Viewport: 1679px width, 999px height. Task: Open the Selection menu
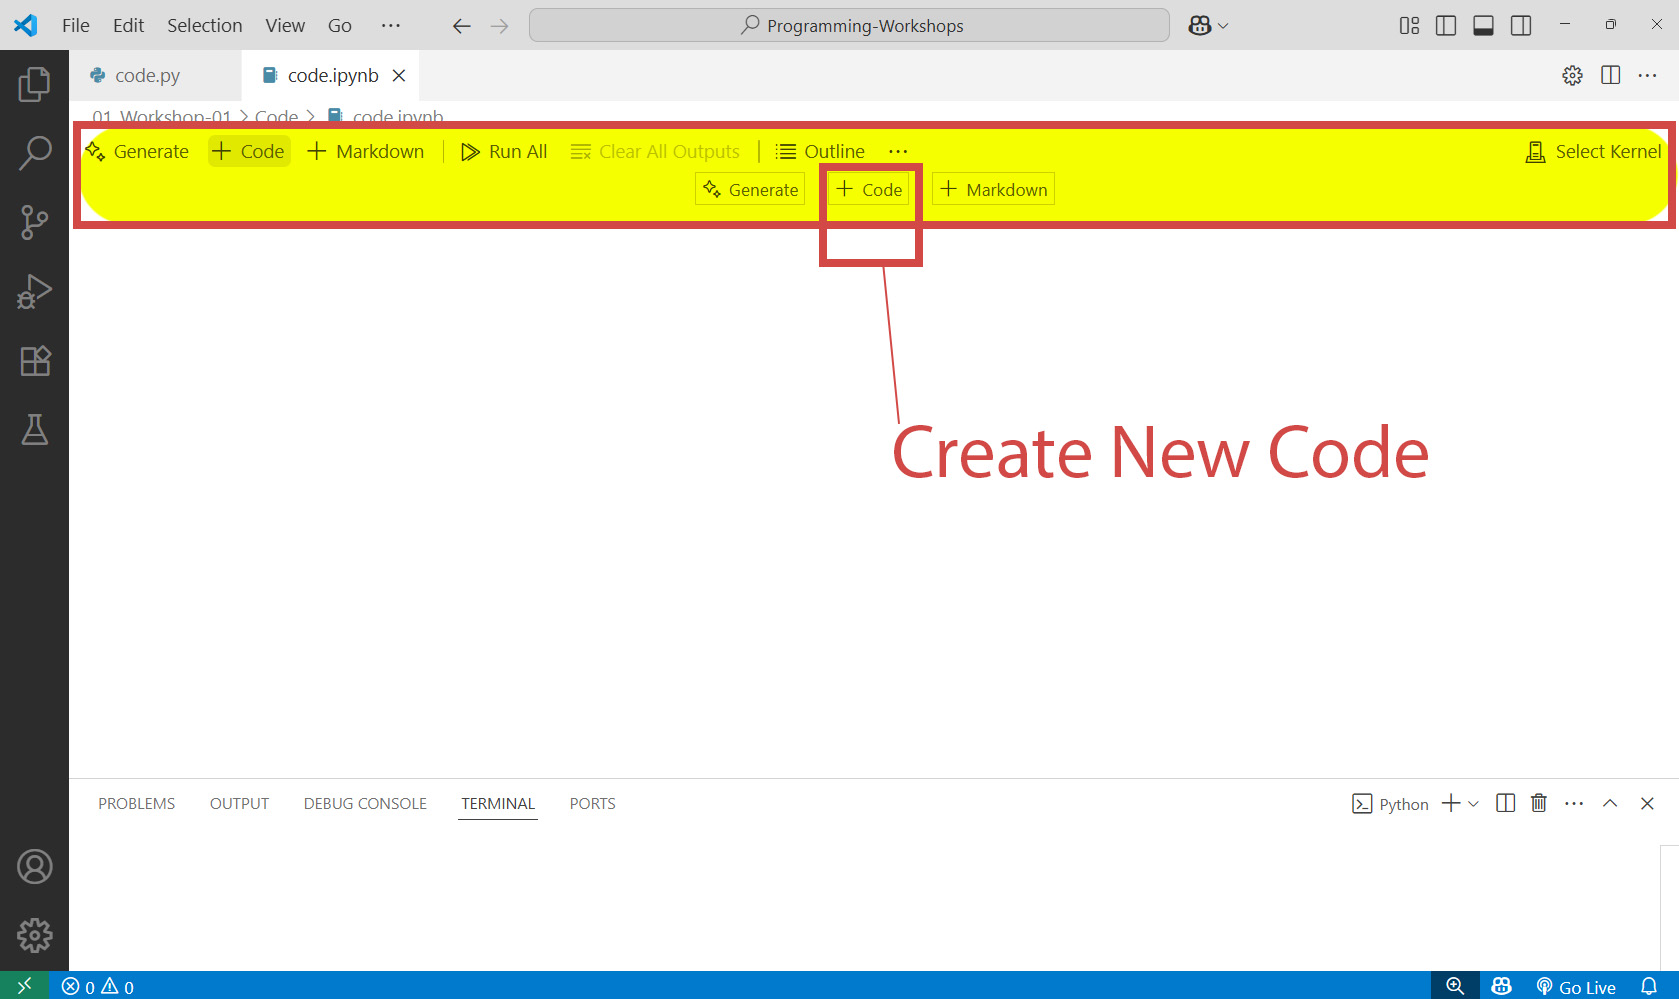click(x=205, y=26)
